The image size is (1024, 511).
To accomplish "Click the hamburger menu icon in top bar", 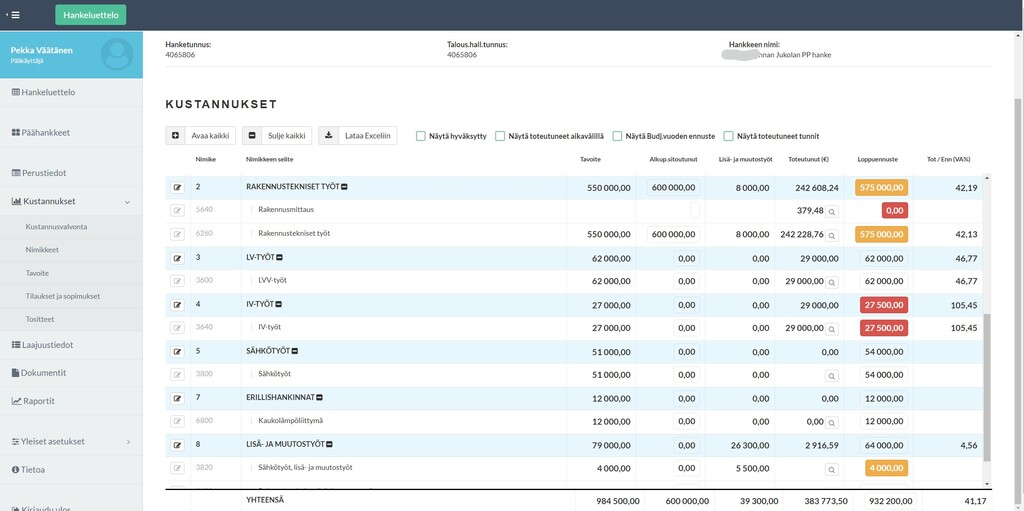I will click(14, 15).
